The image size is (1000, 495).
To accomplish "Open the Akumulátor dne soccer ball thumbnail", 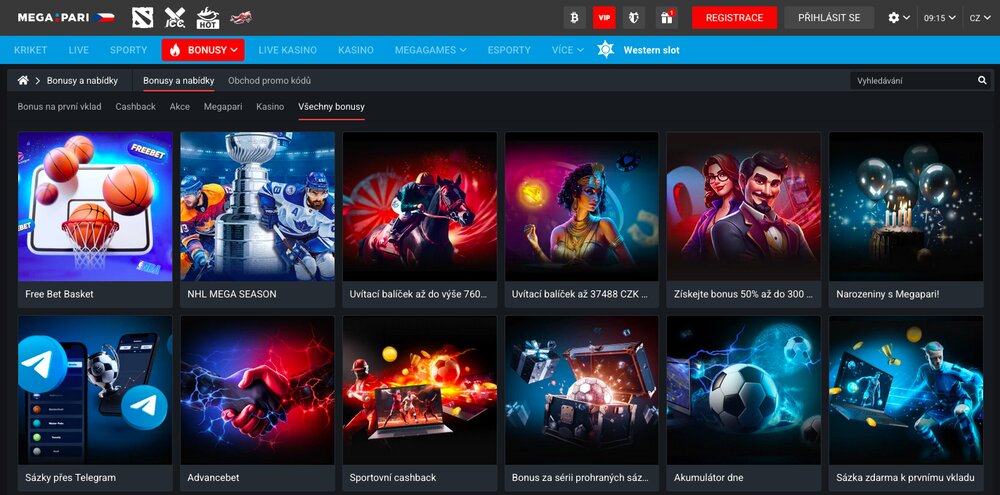I will tap(744, 390).
